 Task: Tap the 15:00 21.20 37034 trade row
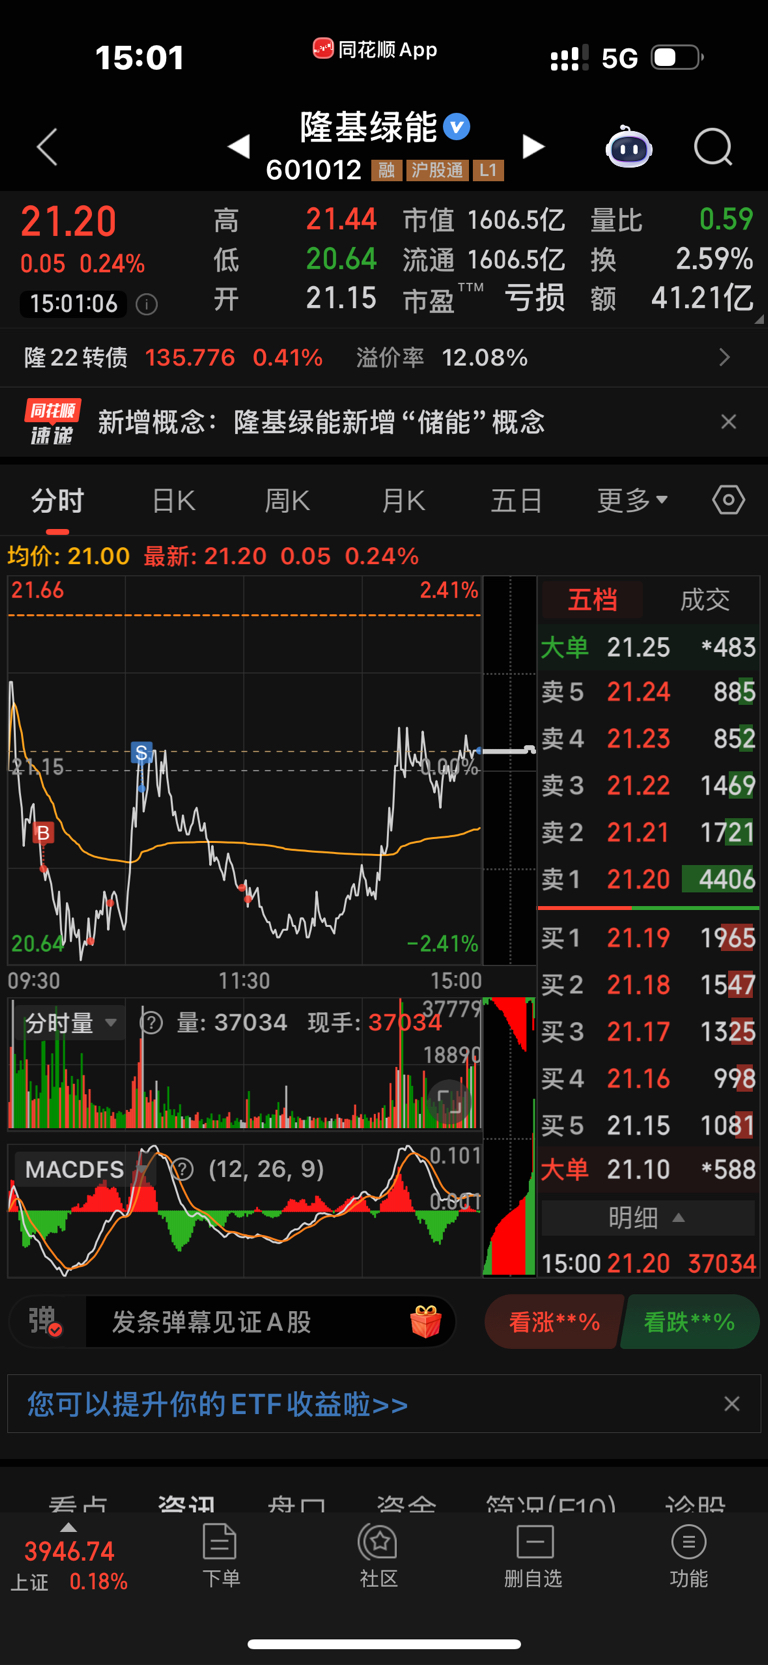click(648, 1263)
